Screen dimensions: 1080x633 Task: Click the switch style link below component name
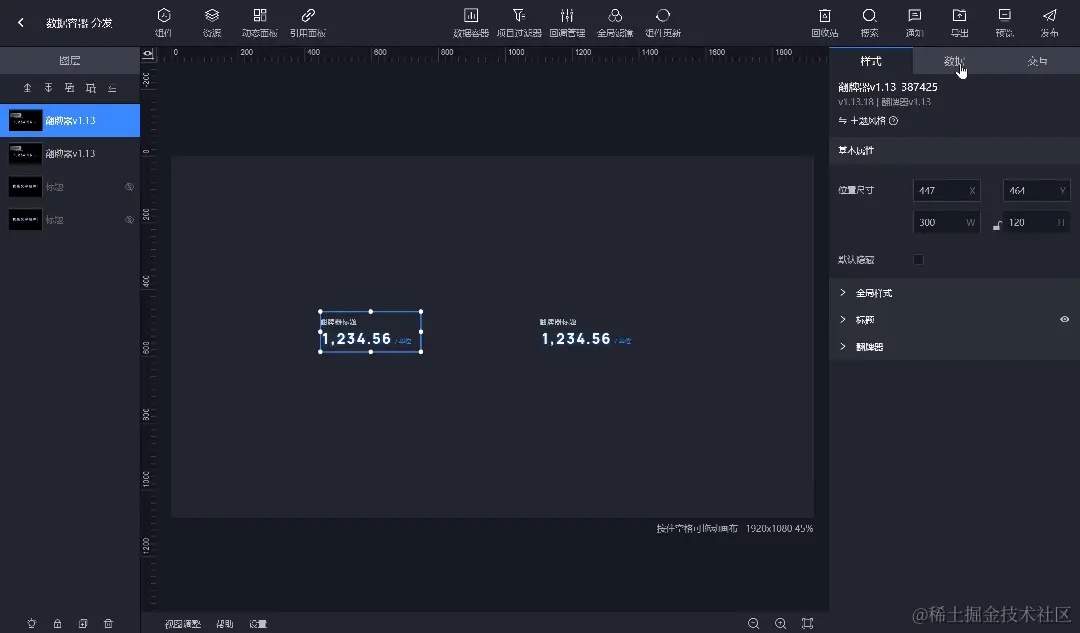[862, 121]
